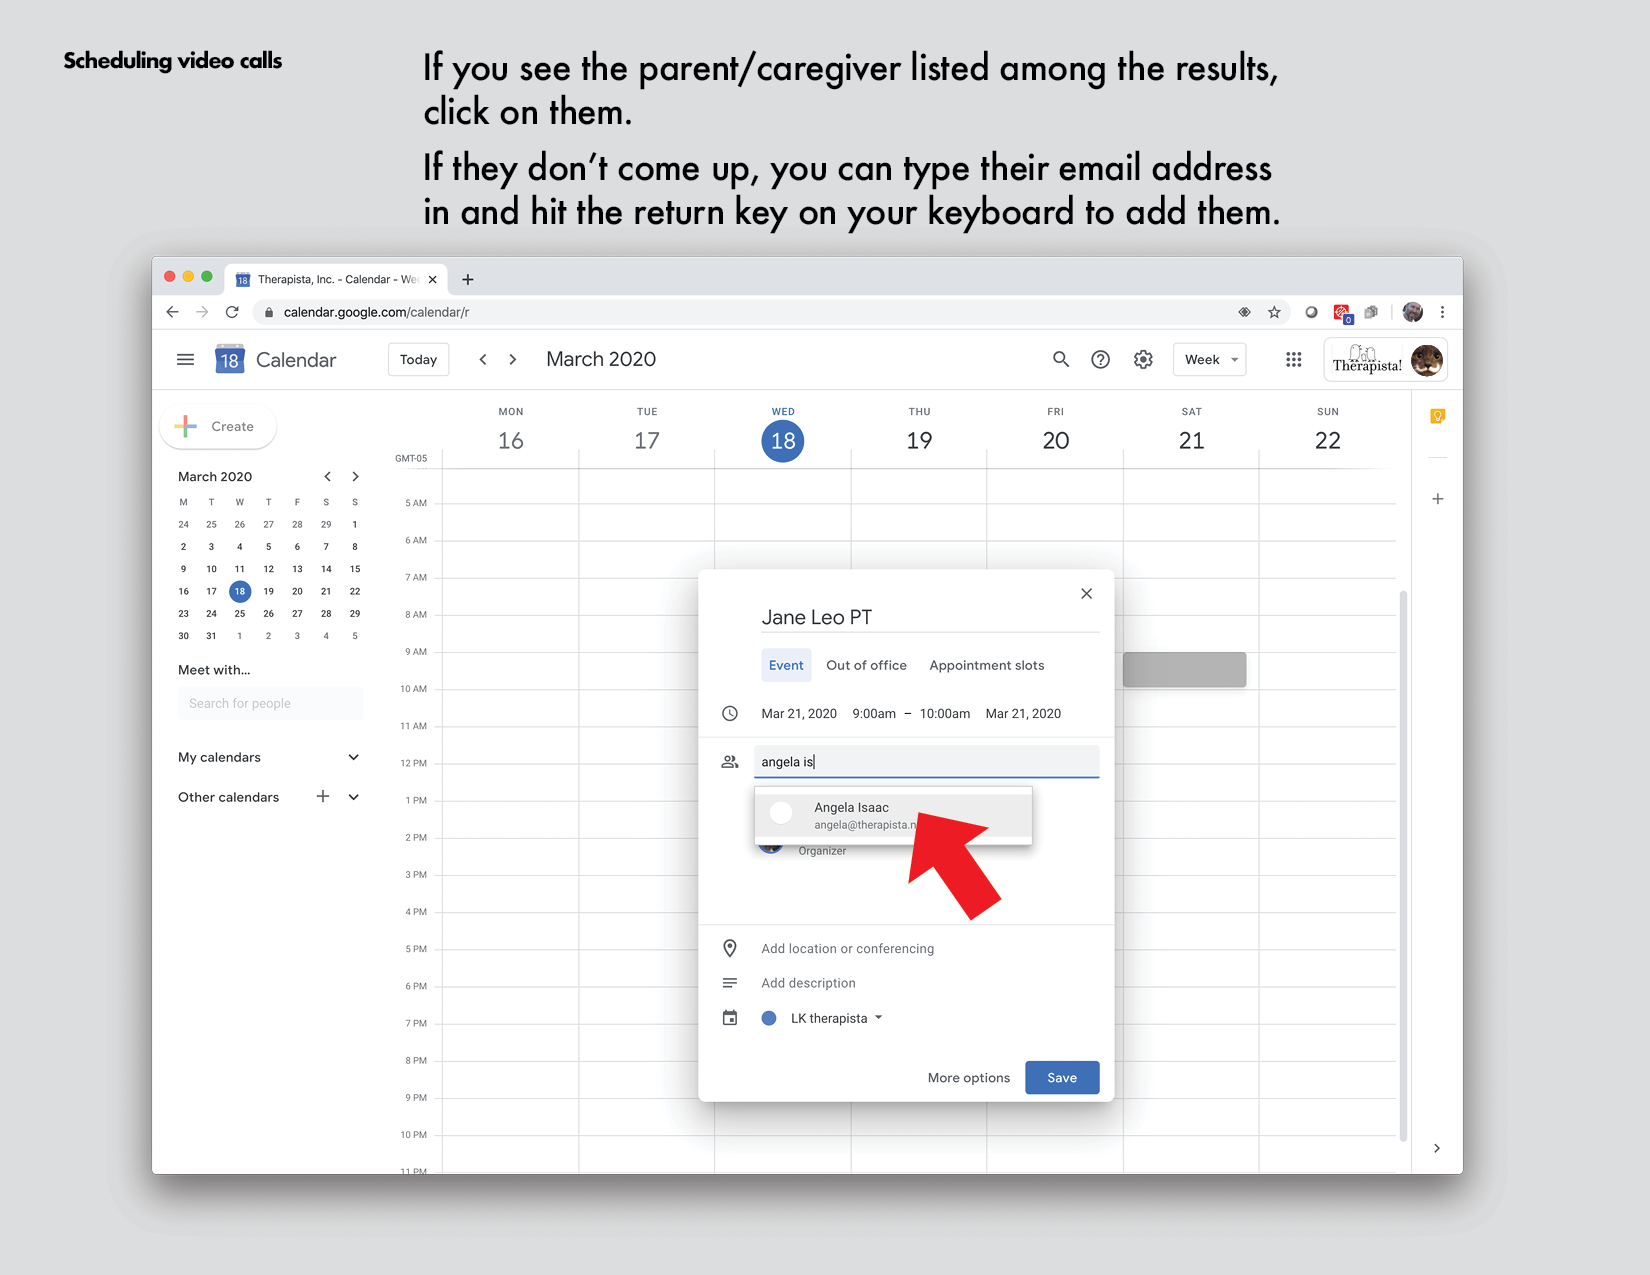Click Chrome profile avatar in toolbar
The height and width of the screenshot is (1275, 1650).
[1412, 312]
